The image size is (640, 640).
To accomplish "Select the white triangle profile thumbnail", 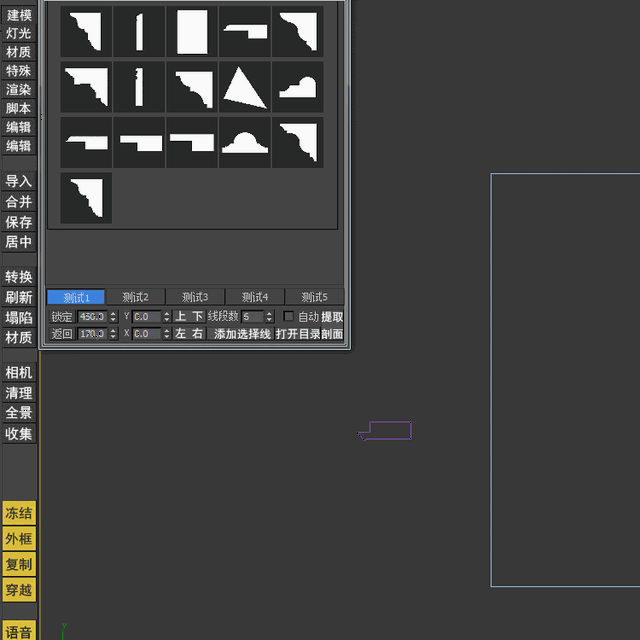I will 244,87.
